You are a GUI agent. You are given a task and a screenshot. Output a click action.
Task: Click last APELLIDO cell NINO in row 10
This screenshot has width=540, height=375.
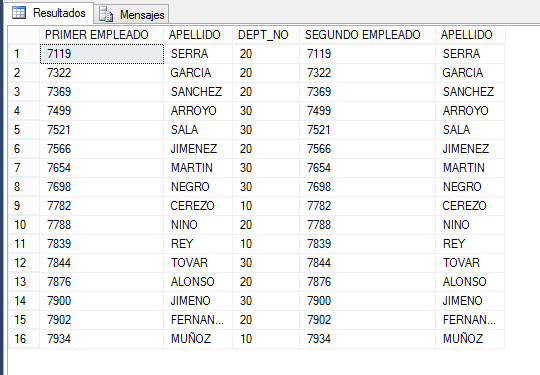pyautogui.click(x=470, y=225)
